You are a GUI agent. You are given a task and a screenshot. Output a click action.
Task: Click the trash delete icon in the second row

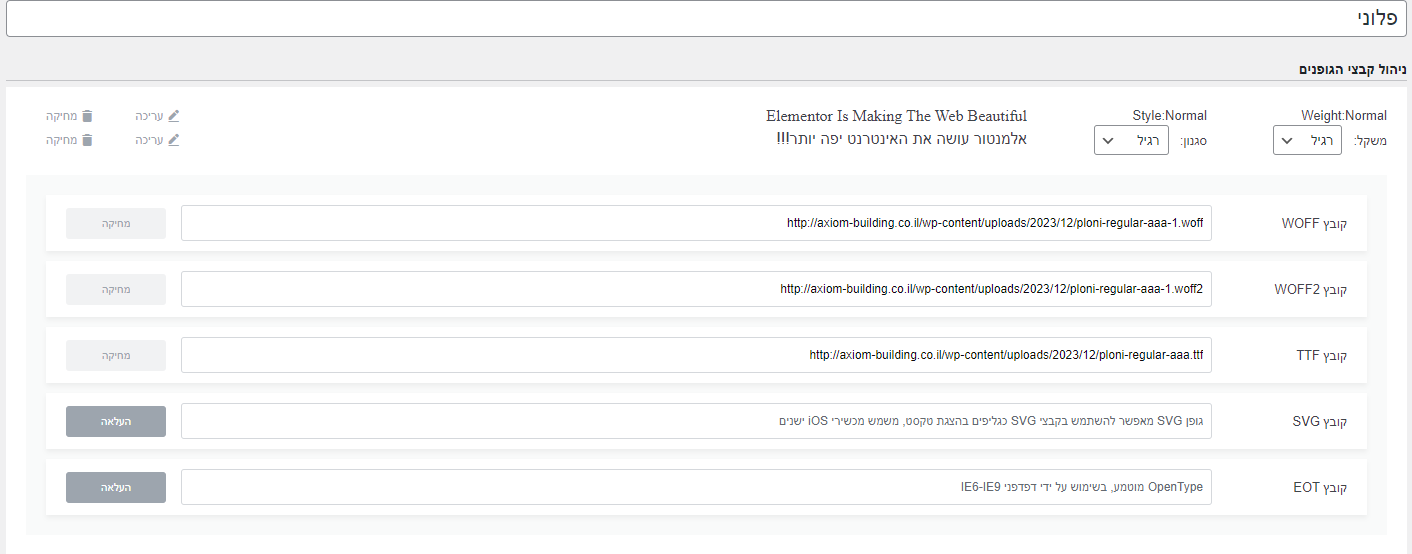coord(87,140)
